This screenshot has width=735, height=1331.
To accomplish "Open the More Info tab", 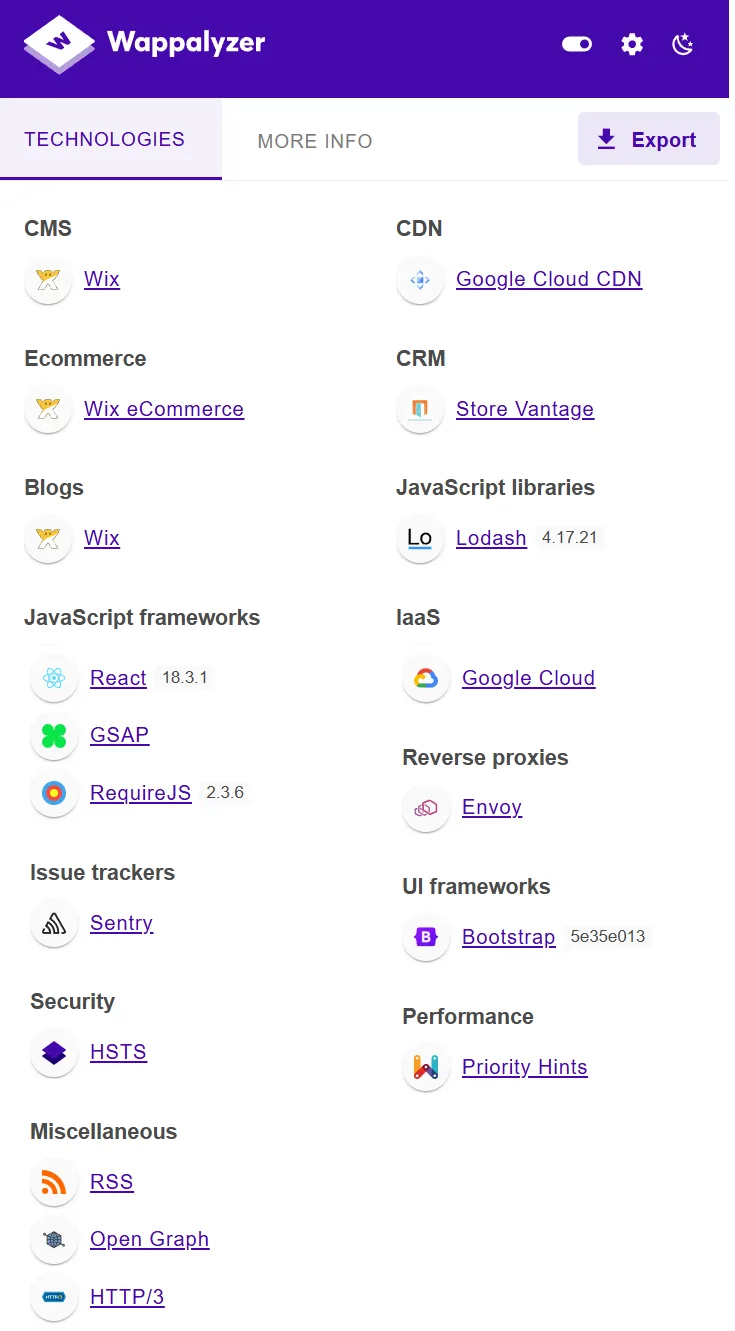I will pyautogui.click(x=315, y=141).
